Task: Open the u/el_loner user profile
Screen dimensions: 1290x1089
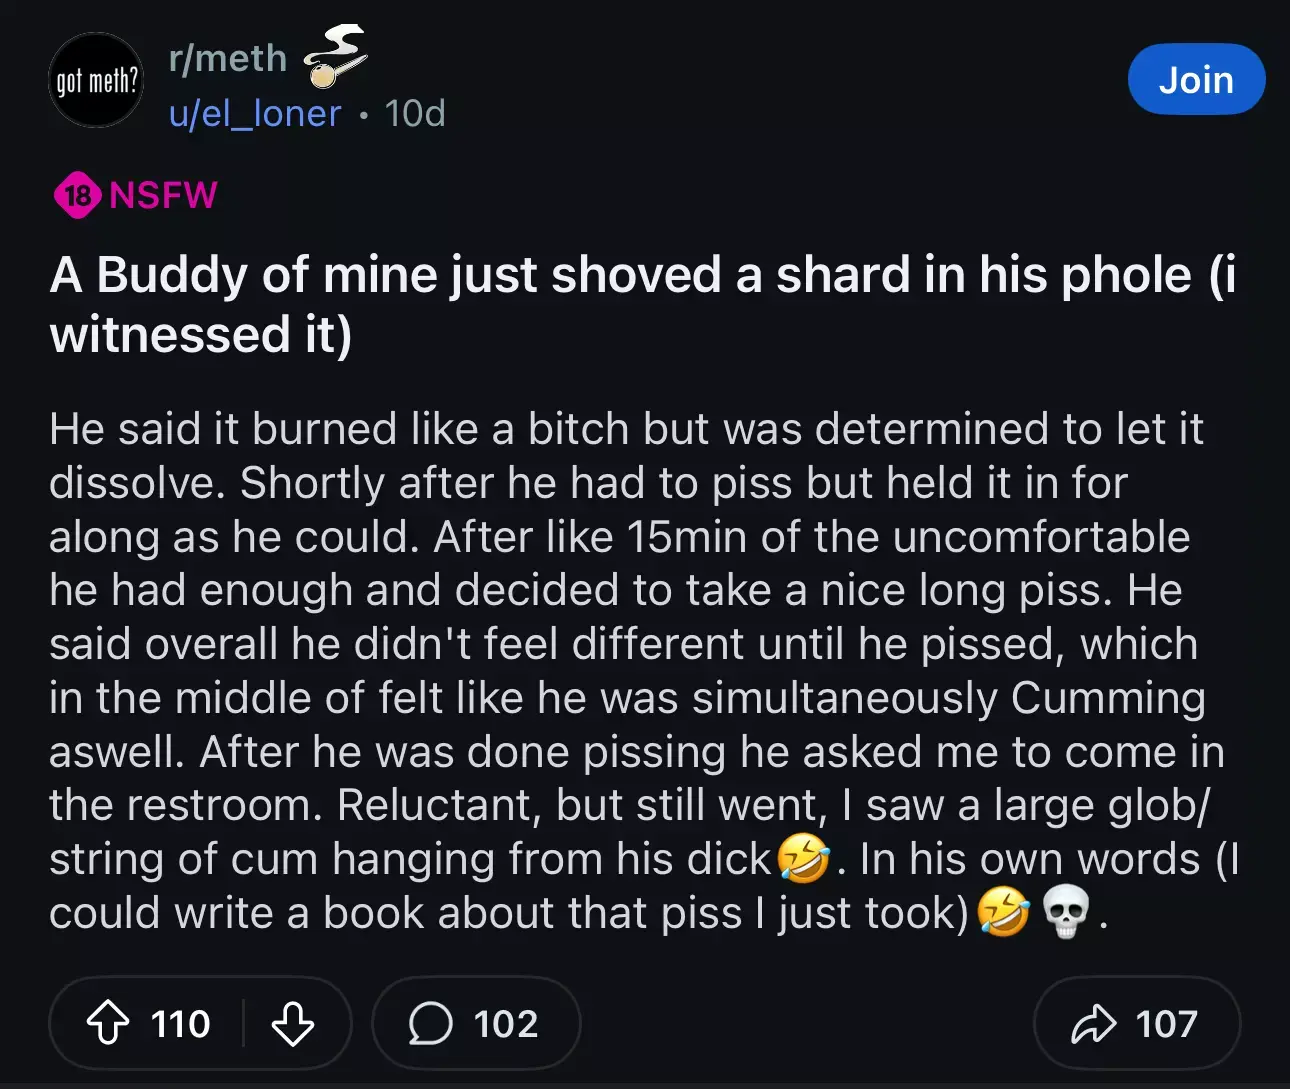Action: [x=255, y=114]
